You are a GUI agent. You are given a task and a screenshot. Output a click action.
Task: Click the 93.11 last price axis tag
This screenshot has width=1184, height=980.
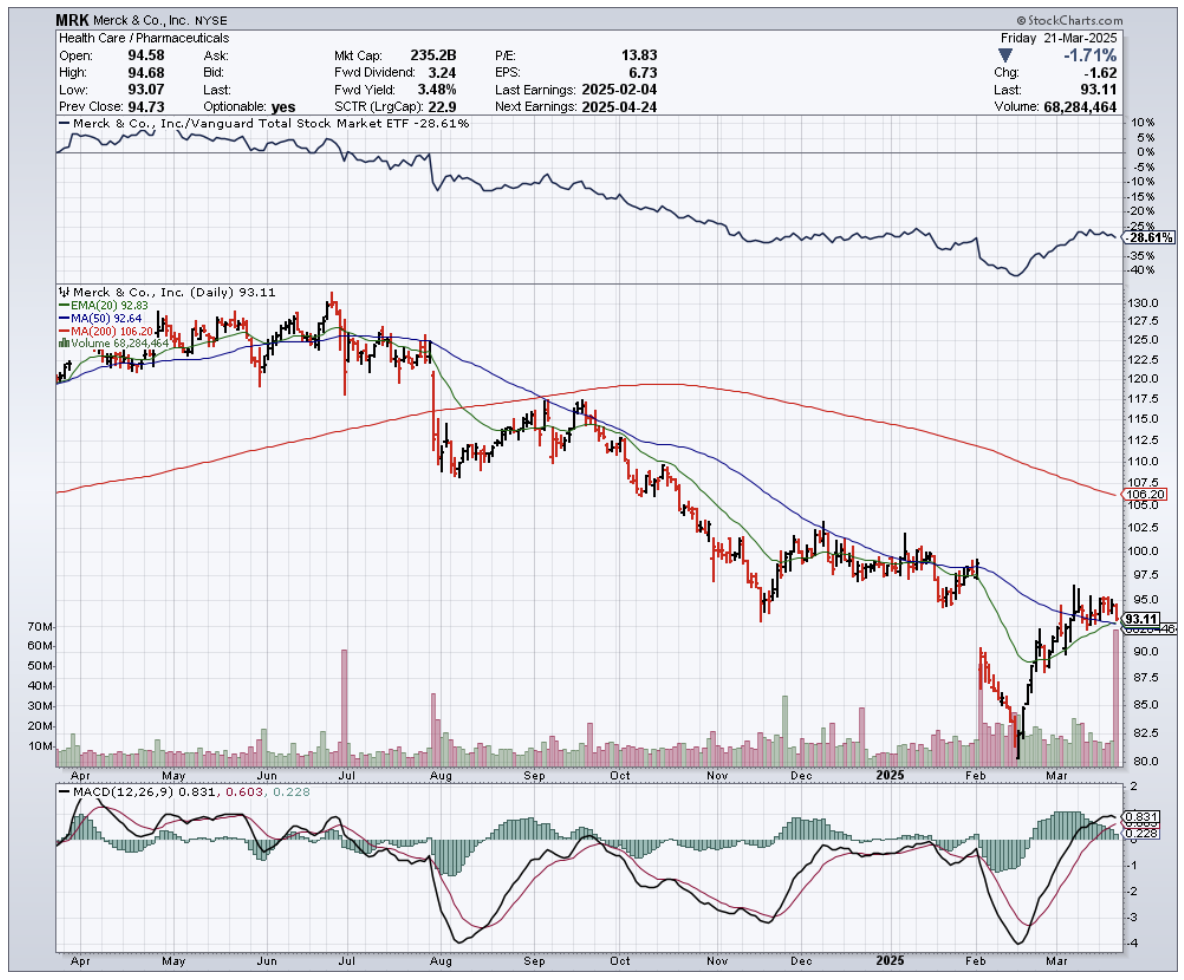(1141, 619)
